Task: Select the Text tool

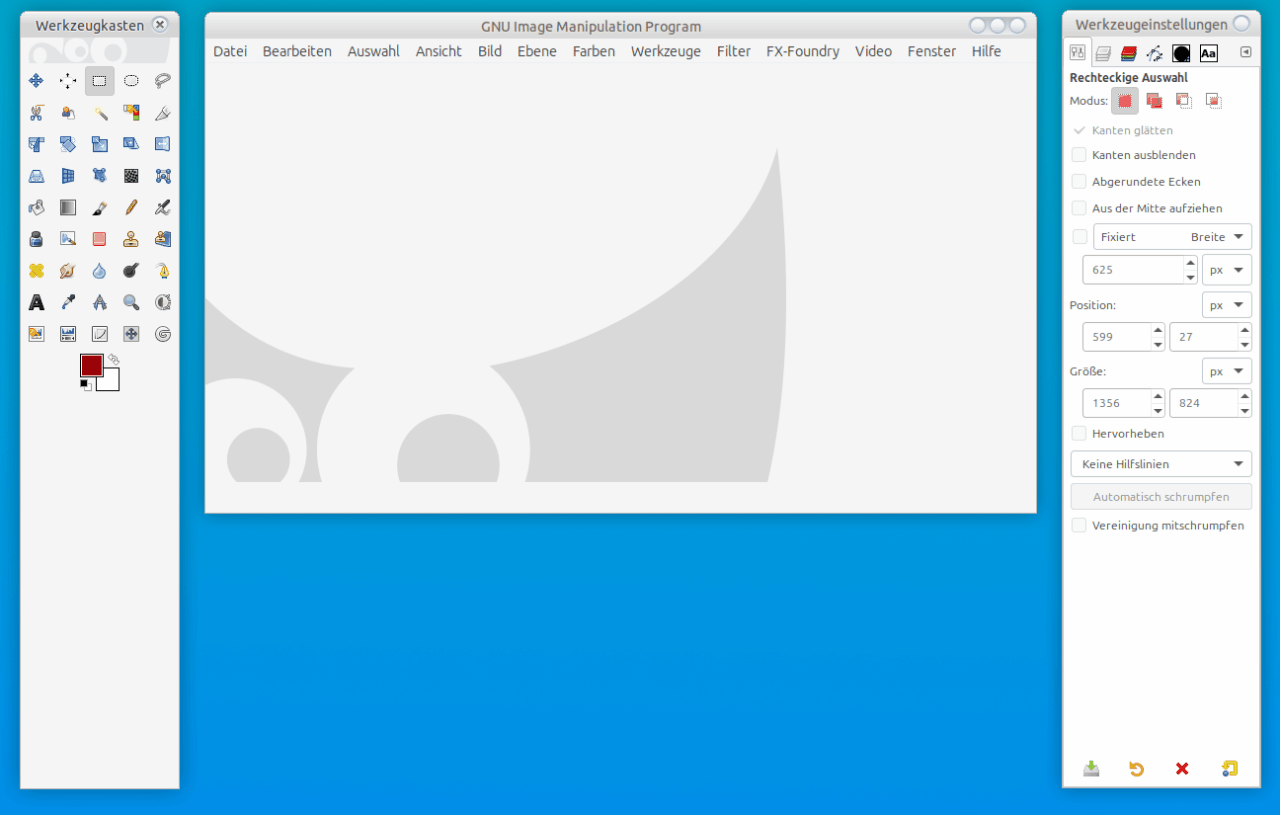Action: click(x=36, y=302)
